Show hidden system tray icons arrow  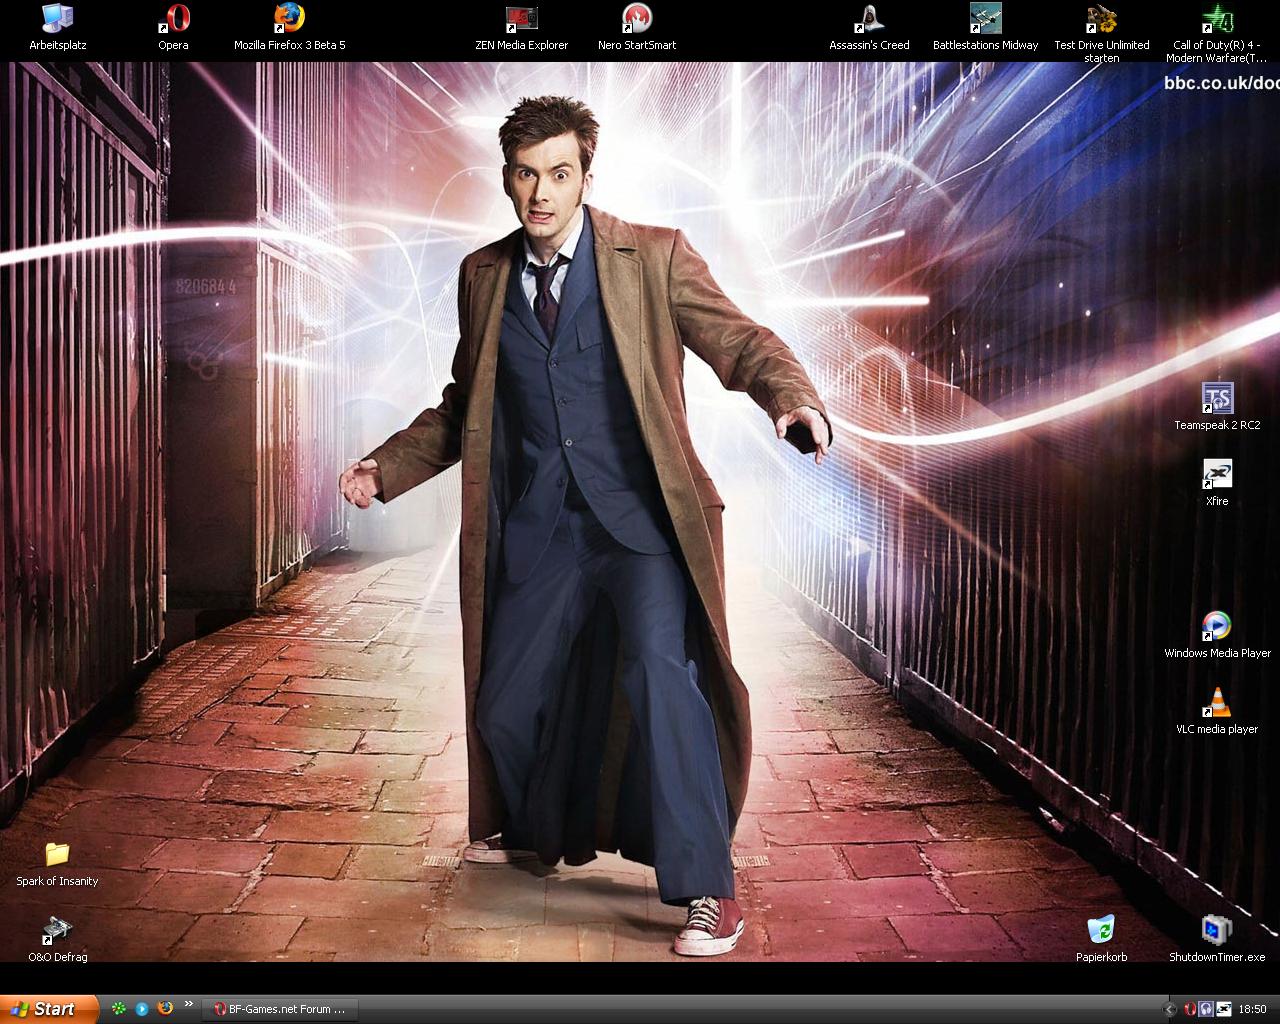[1171, 1009]
